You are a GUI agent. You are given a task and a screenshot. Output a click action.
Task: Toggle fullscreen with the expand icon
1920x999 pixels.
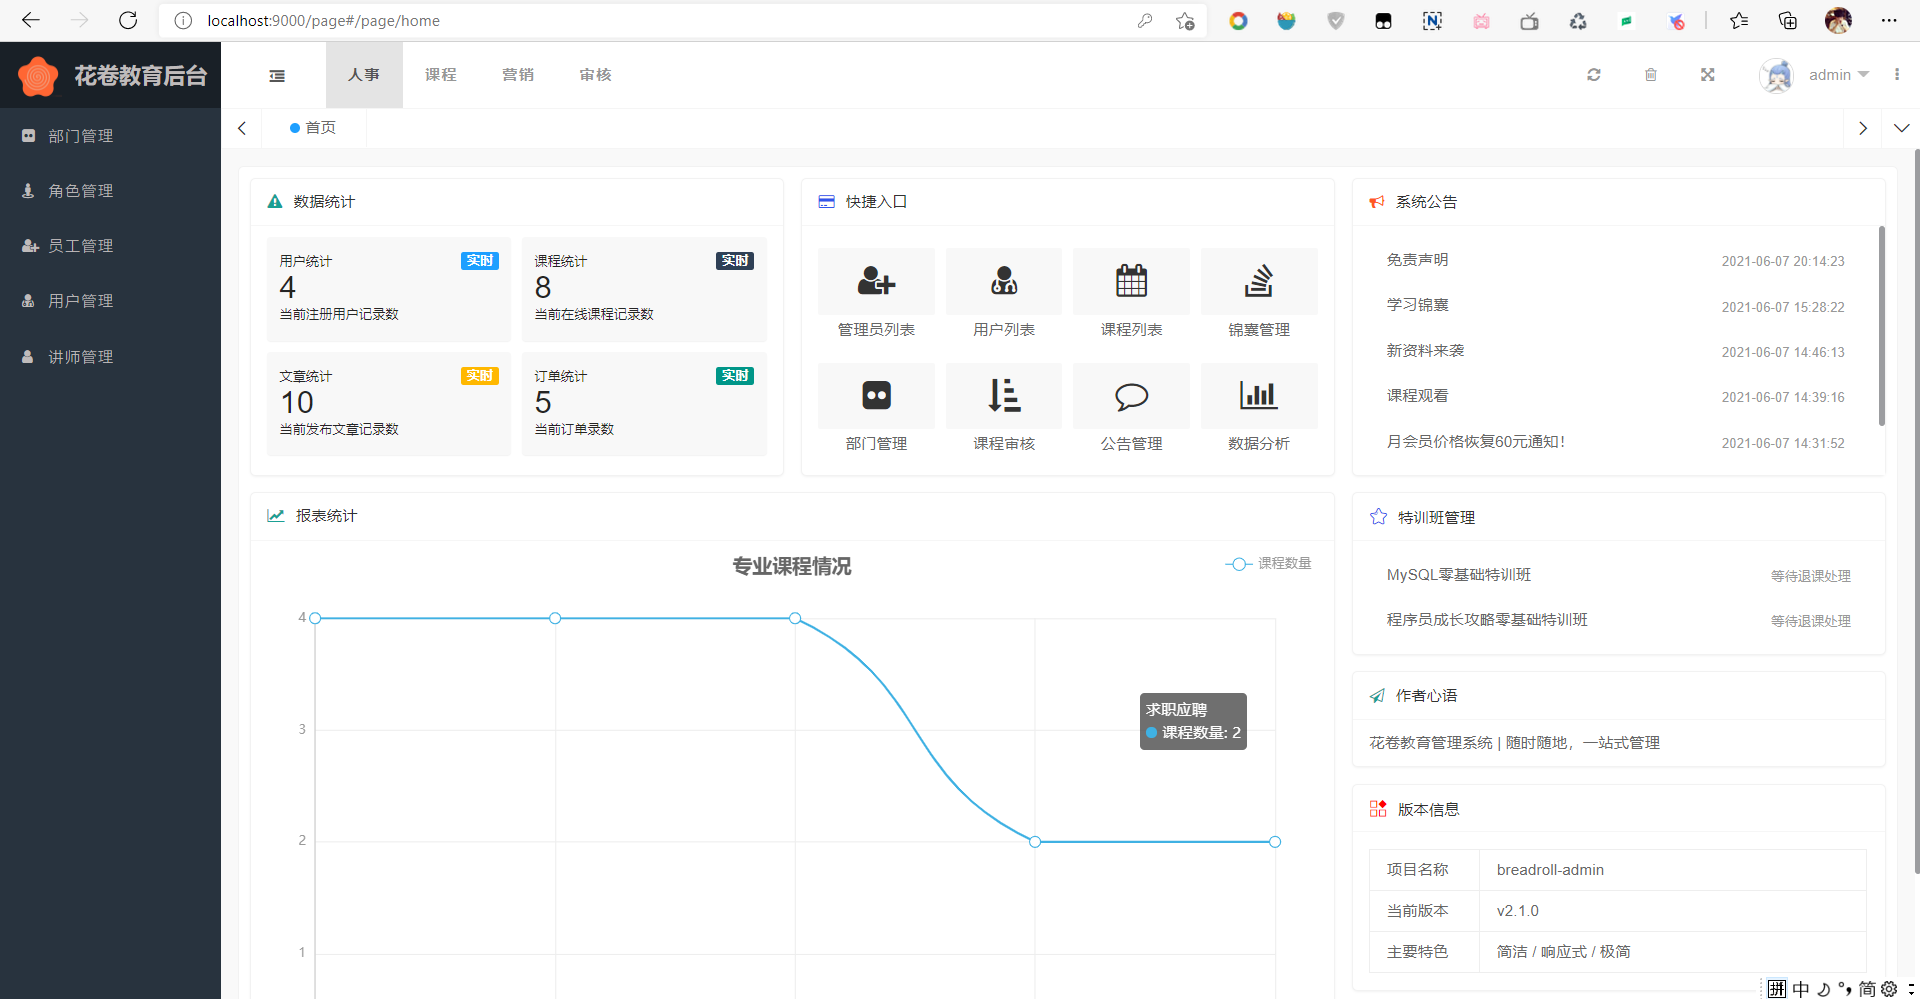(x=1708, y=75)
